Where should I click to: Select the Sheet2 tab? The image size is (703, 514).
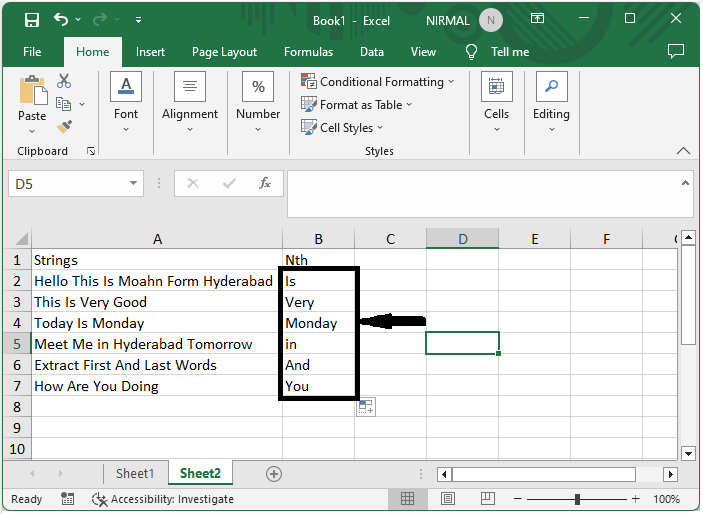click(200, 474)
